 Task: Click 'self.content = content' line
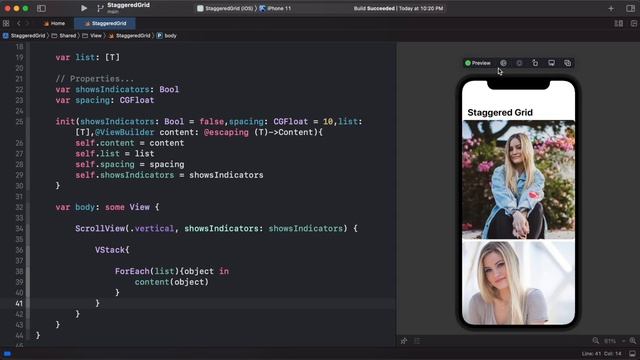129,143
